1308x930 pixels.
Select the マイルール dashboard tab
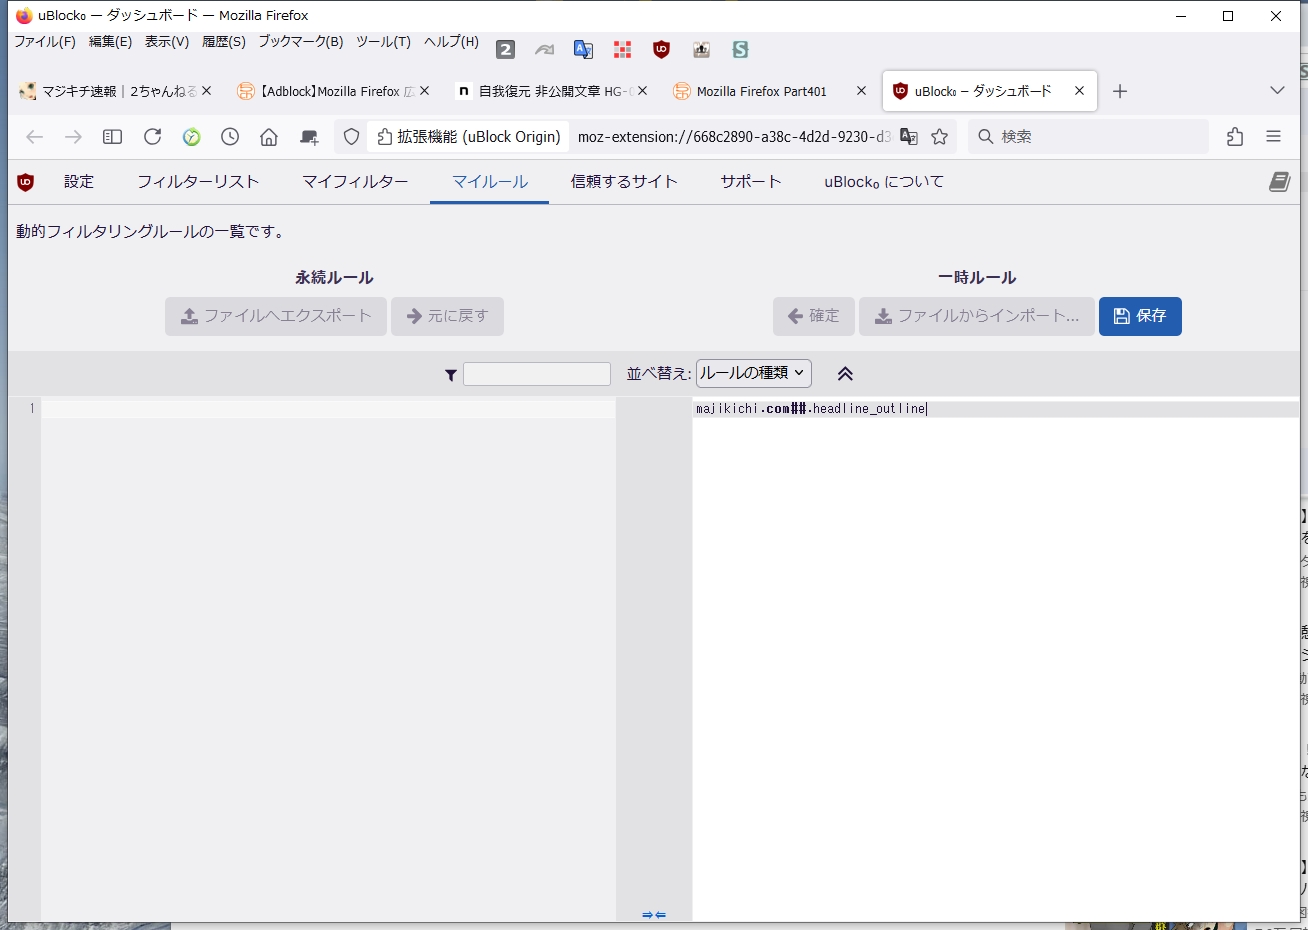(x=490, y=182)
